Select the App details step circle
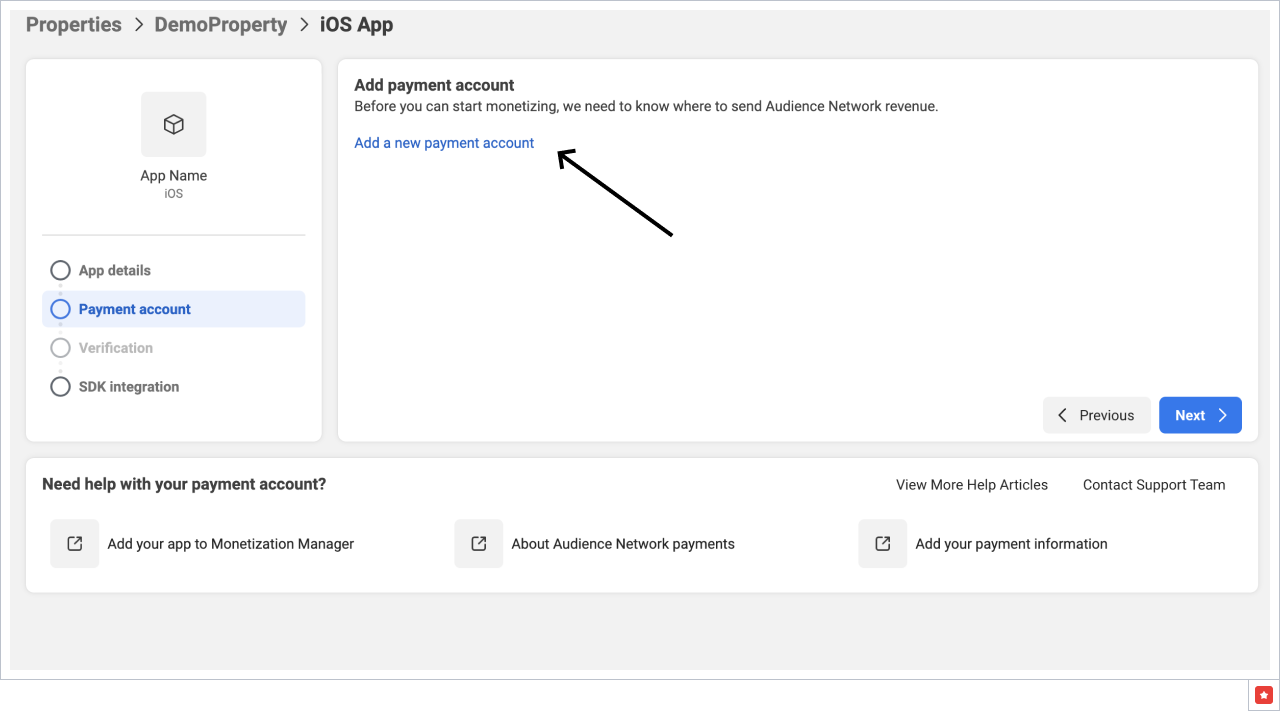 (x=60, y=270)
